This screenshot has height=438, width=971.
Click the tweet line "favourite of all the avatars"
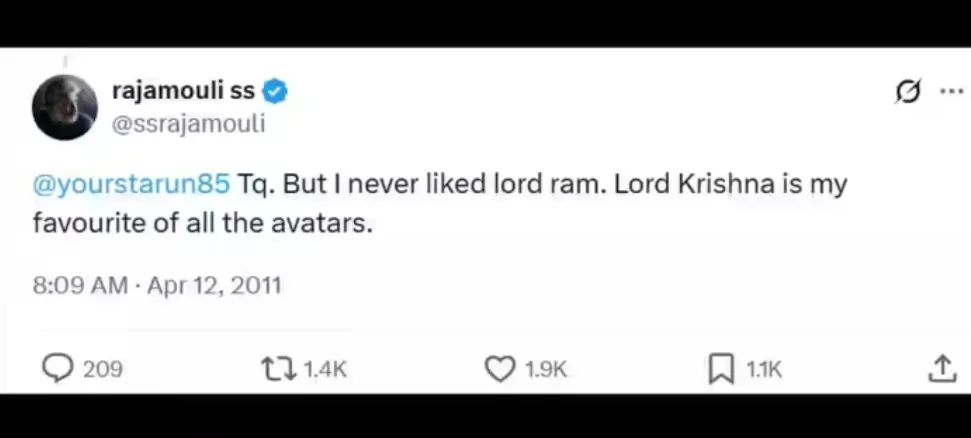point(203,223)
